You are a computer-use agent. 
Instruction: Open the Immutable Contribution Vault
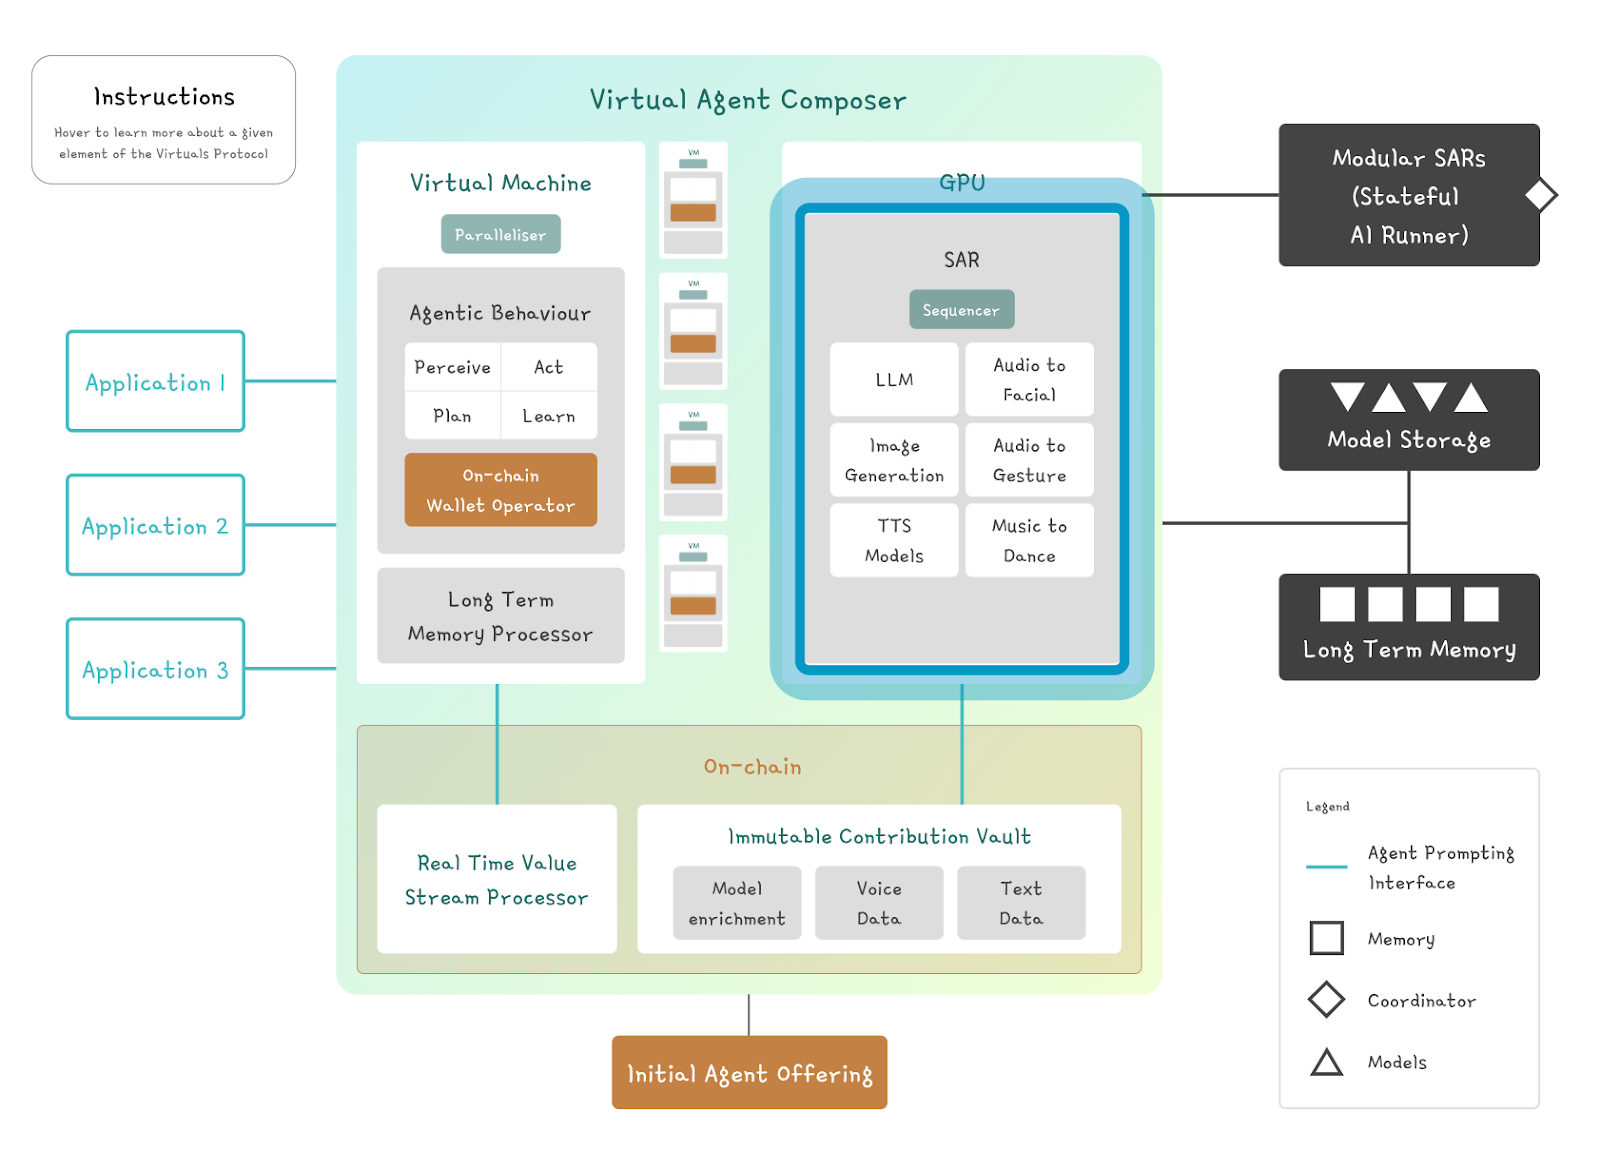coord(878,837)
